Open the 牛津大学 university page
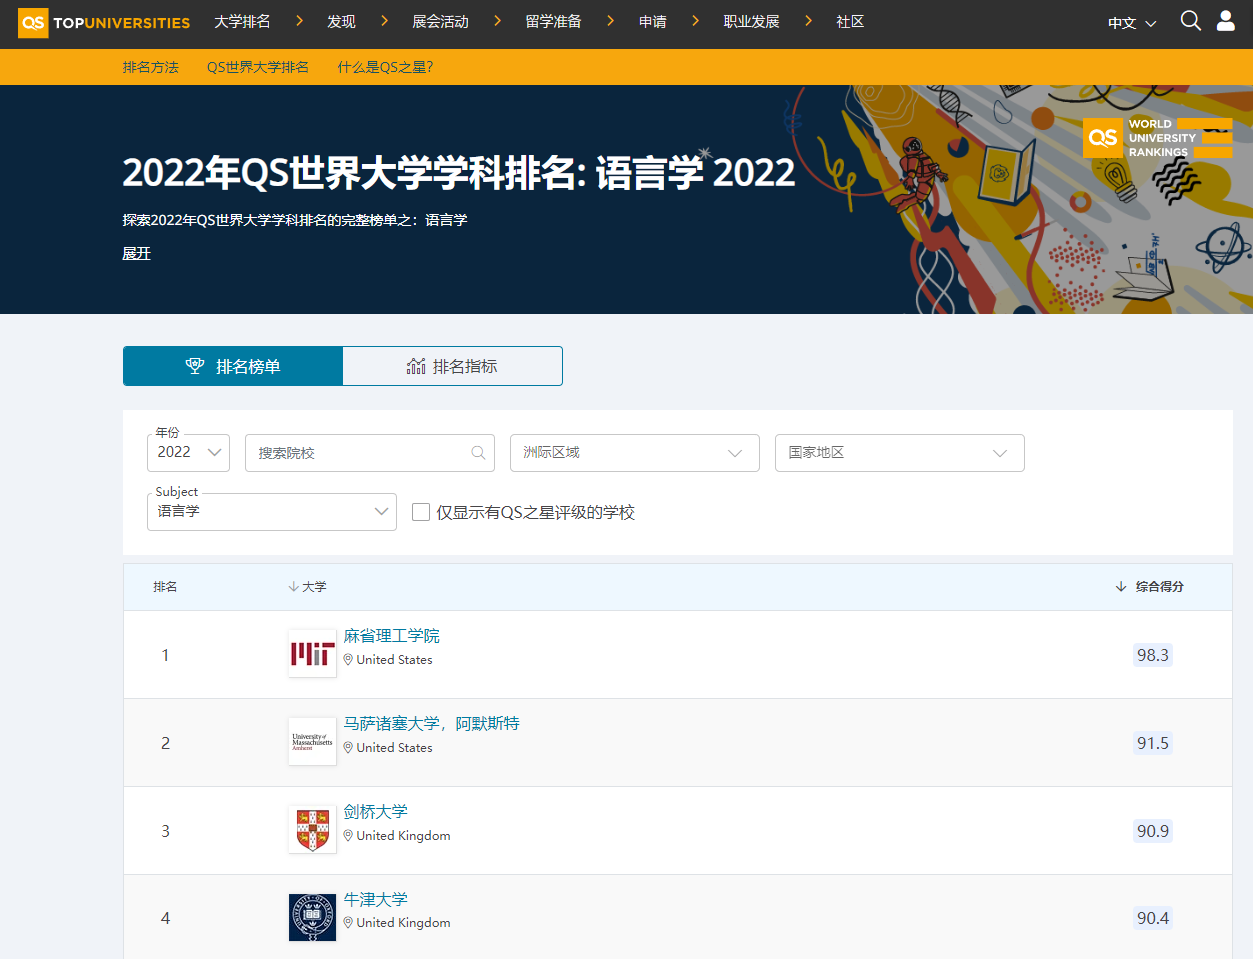The width and height of the screenshot is (1253, 959). [376, 900]
